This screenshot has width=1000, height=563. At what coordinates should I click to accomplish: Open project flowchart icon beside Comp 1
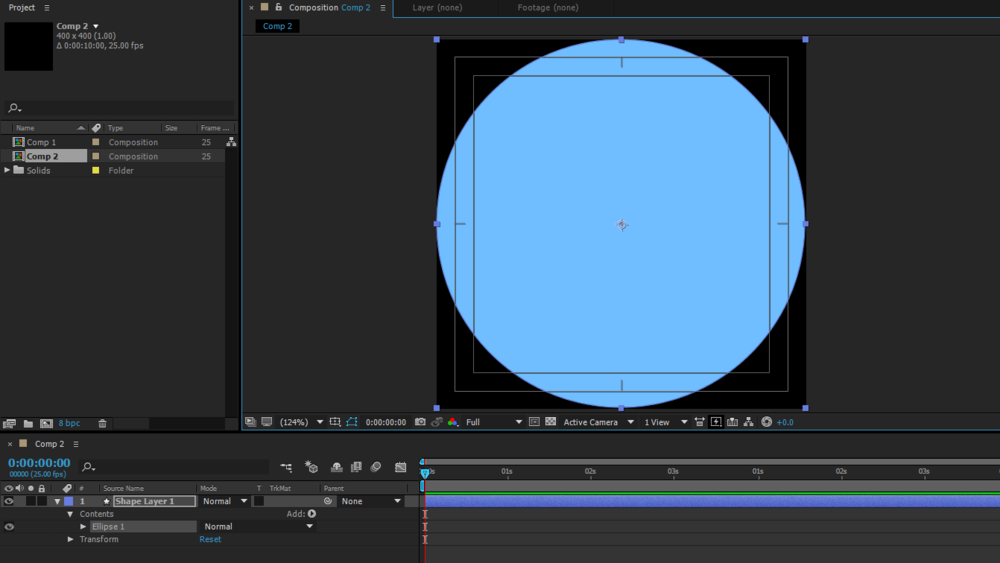231,142
